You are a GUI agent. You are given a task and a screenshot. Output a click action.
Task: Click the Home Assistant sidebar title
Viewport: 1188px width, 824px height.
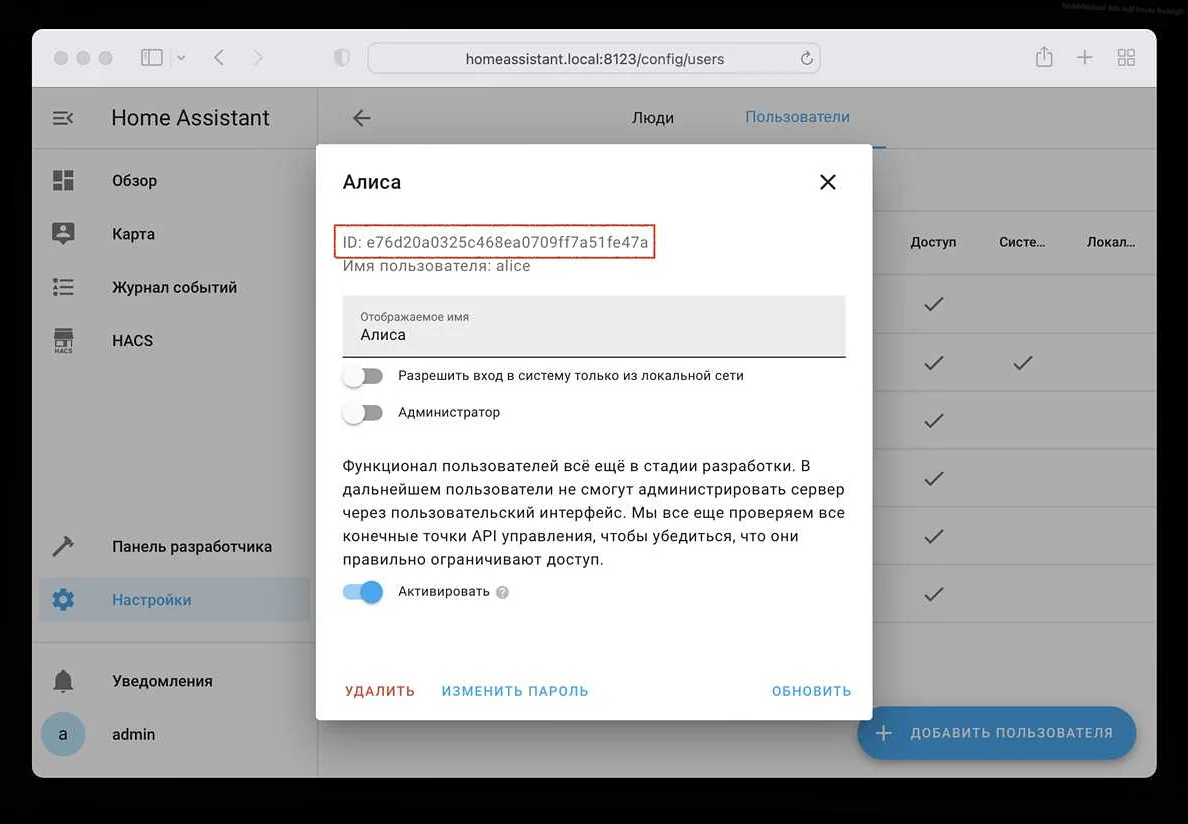click(190, 118)
